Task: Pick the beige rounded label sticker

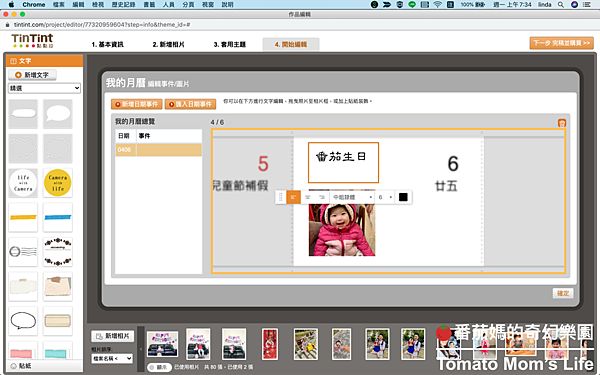Action: click(x=58, y=321)
